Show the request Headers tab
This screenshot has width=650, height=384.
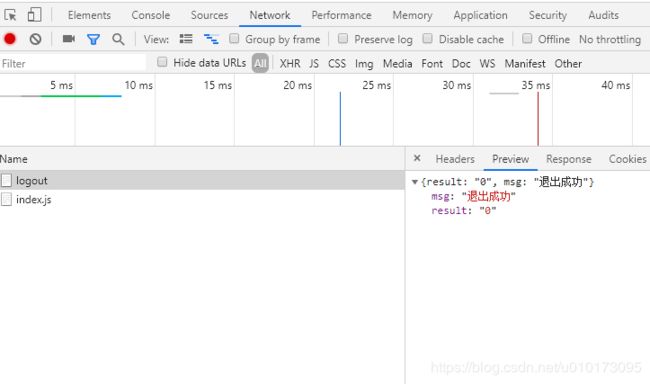click(455, 159)
